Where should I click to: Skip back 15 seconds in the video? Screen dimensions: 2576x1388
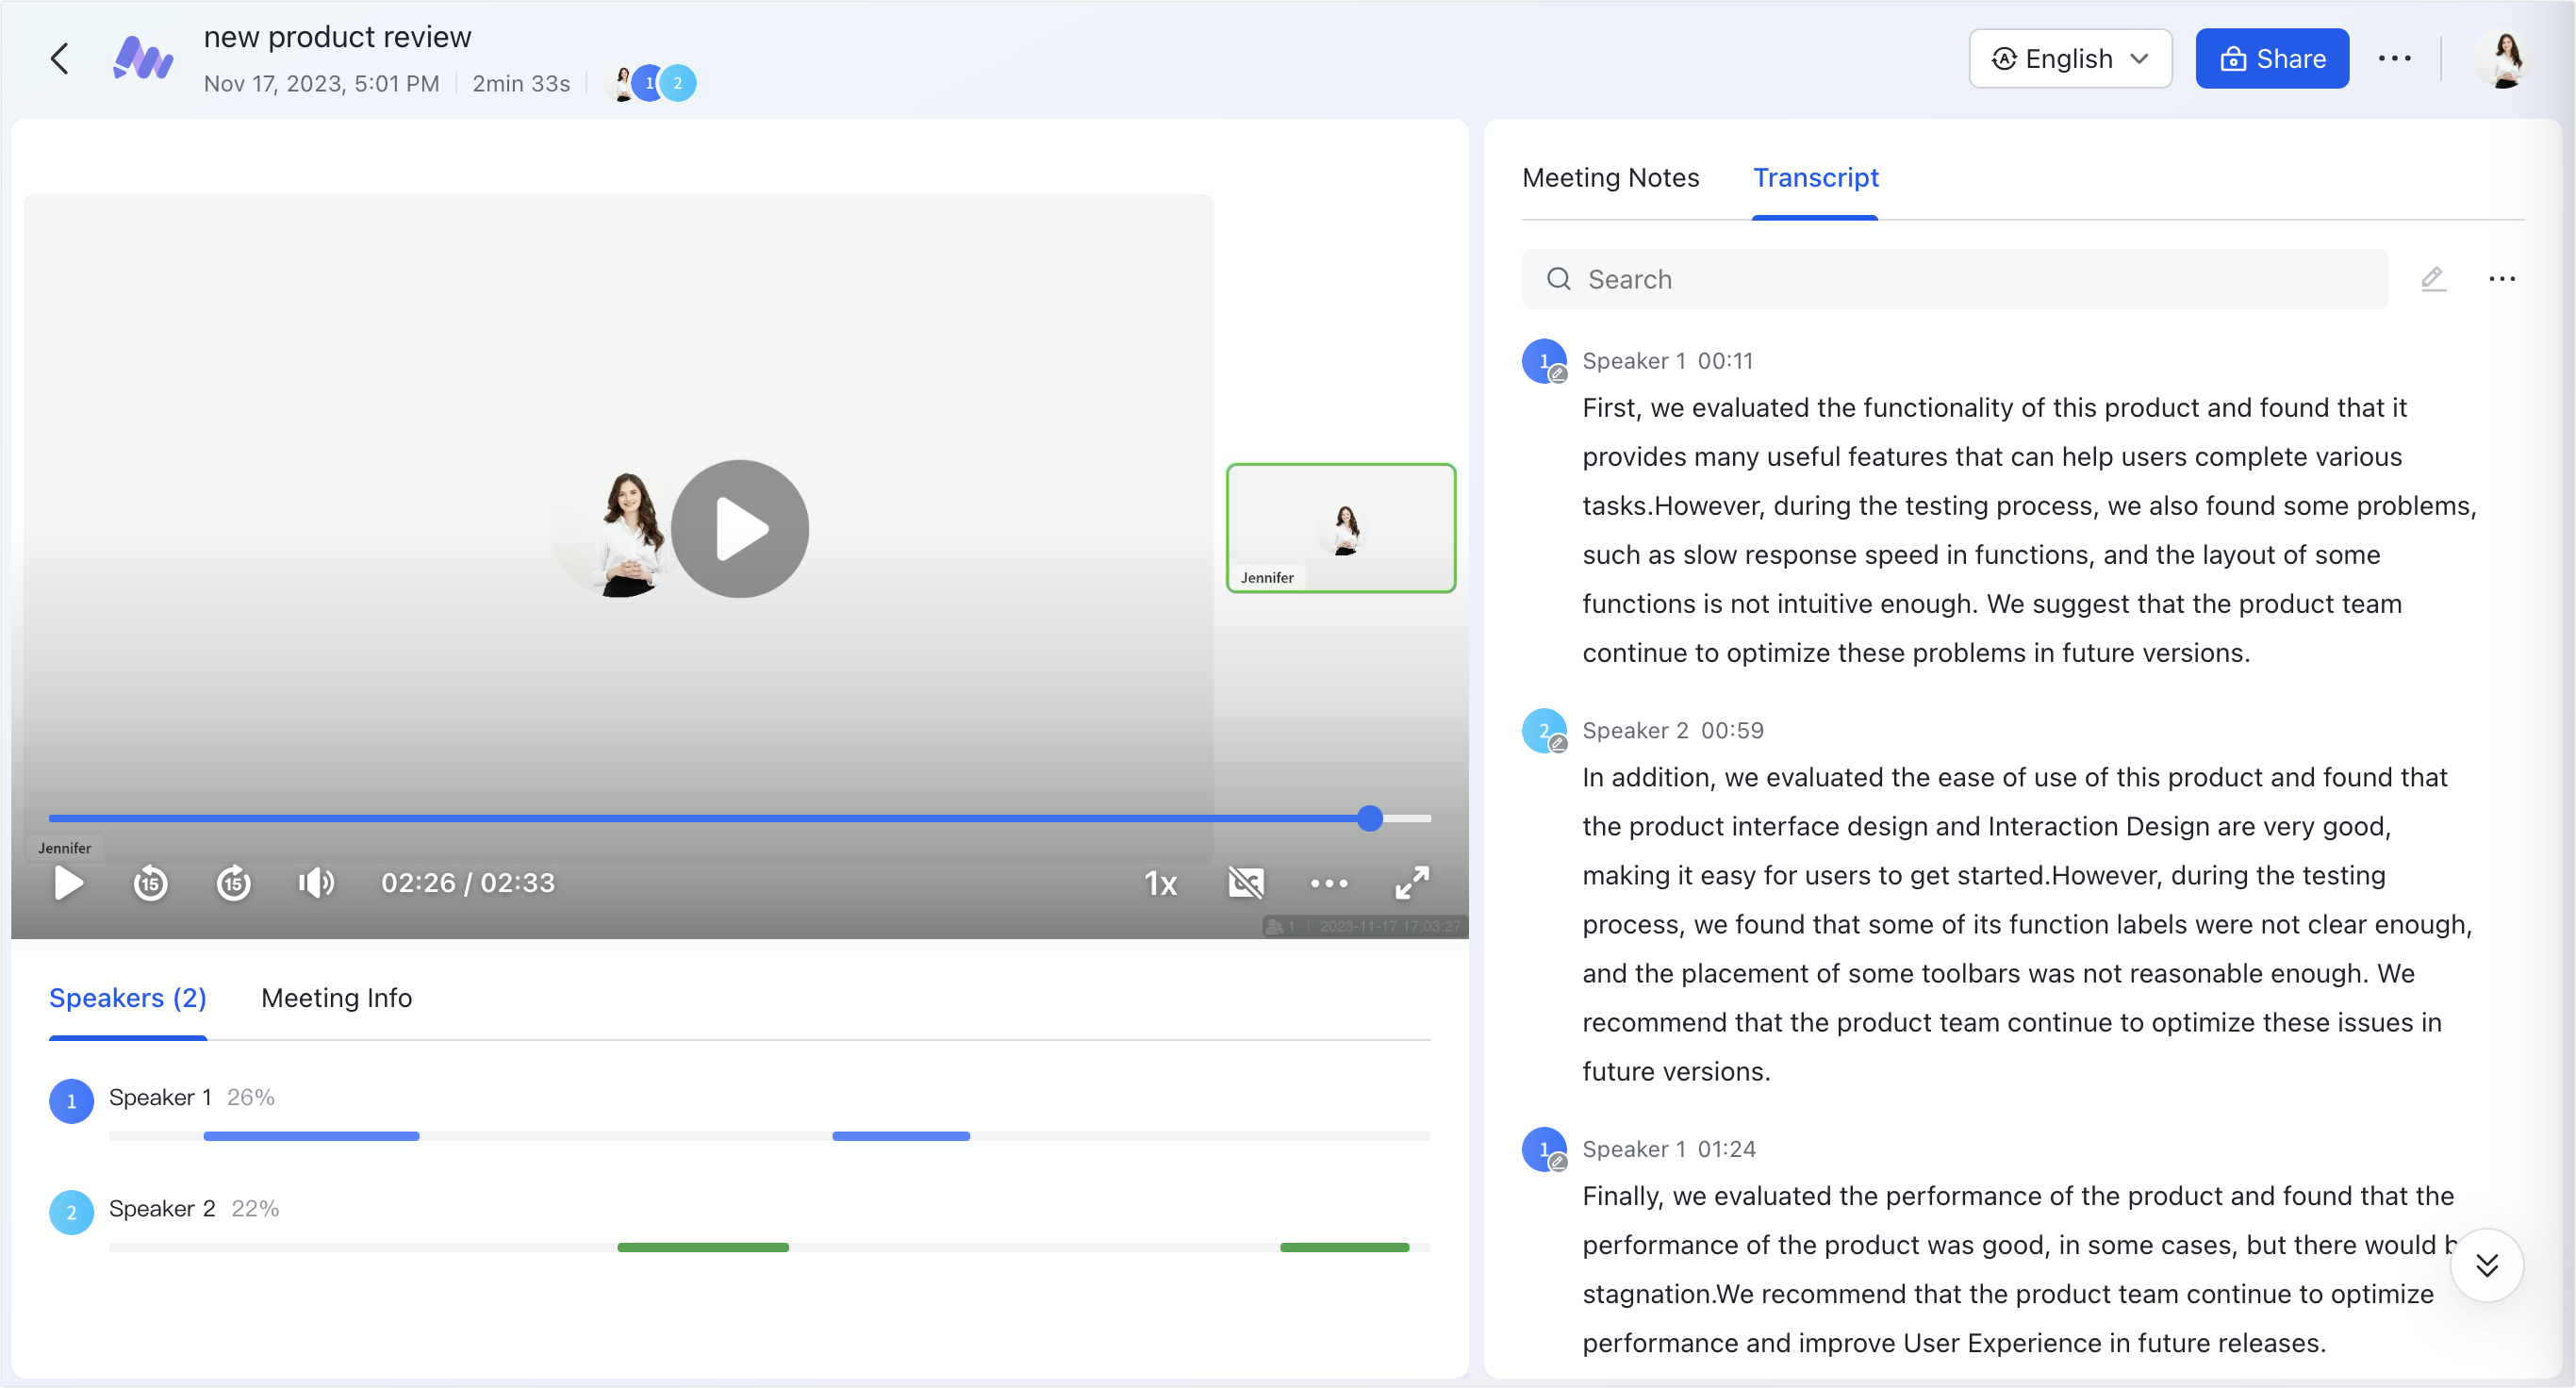pos(150,883)
